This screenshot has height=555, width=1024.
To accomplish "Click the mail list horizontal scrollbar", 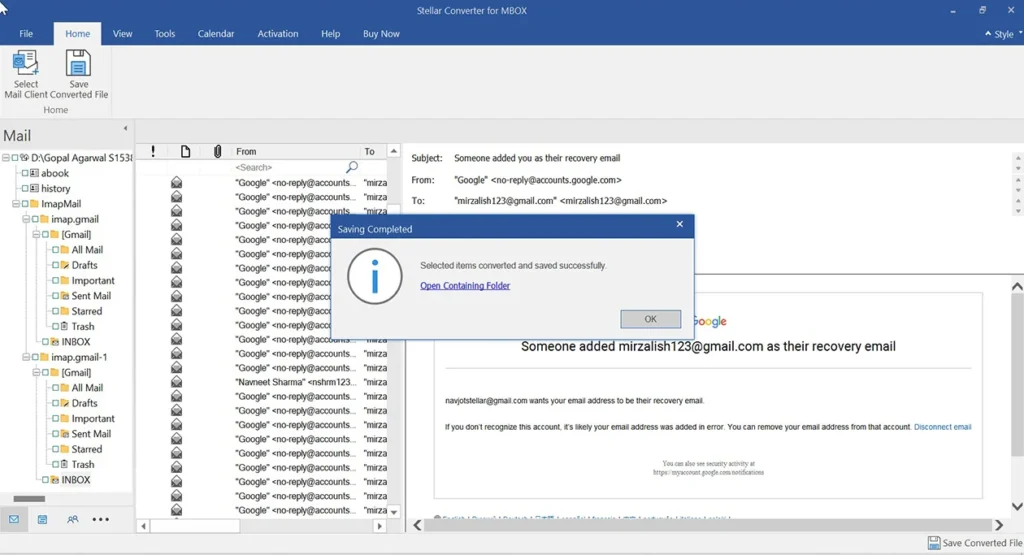I will coord(195,526).
